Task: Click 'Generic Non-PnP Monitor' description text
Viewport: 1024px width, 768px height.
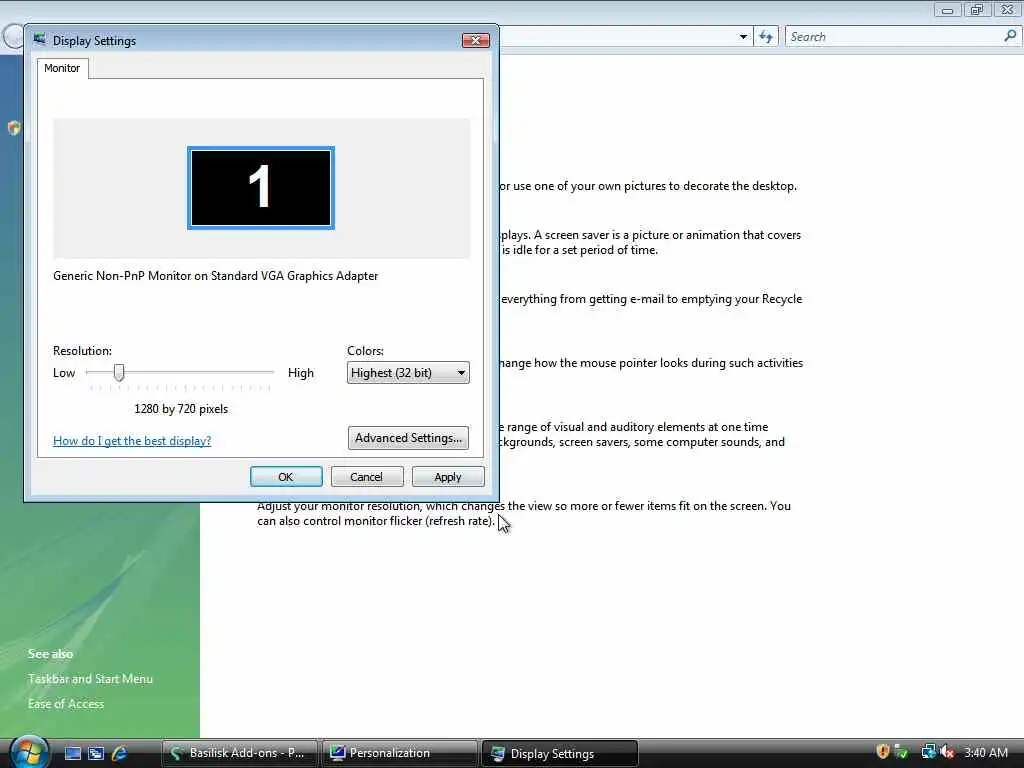Action: pos(216,276)
